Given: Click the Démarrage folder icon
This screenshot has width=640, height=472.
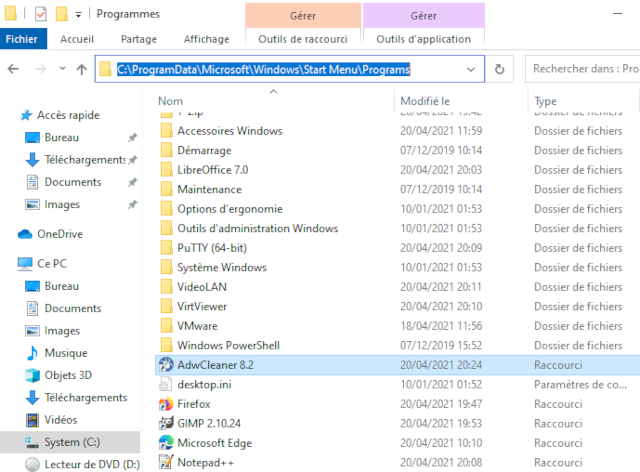Looking at the screenshot, I should pyautogui.click(x=166, y=150).
